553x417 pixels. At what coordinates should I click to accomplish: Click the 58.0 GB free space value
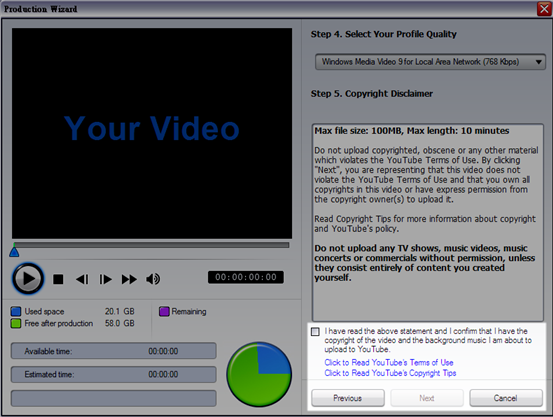tap(120, 323)
